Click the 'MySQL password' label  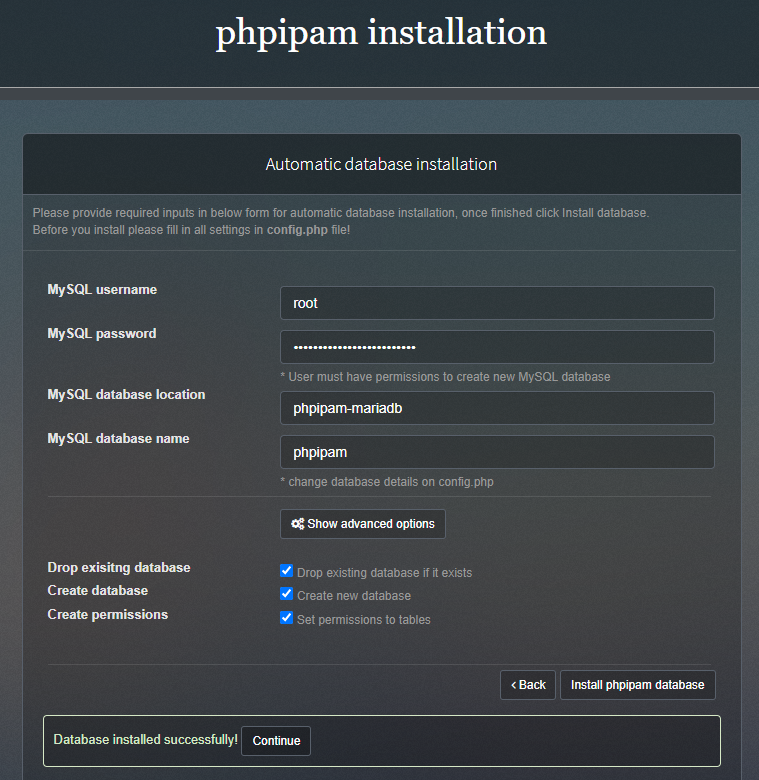tap(102, 333)
